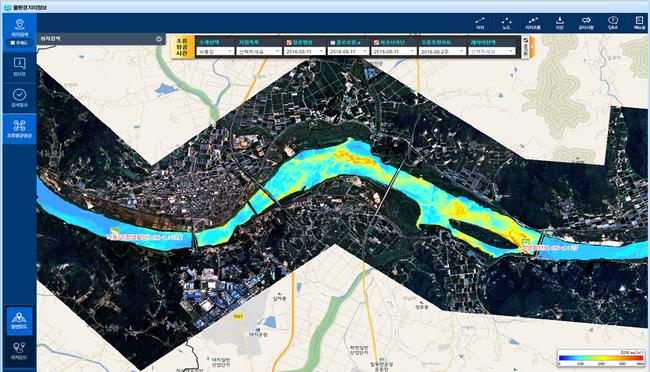Collapse the location search panel header button
This screenshot has width=650, height=372.
click(159, 39)
